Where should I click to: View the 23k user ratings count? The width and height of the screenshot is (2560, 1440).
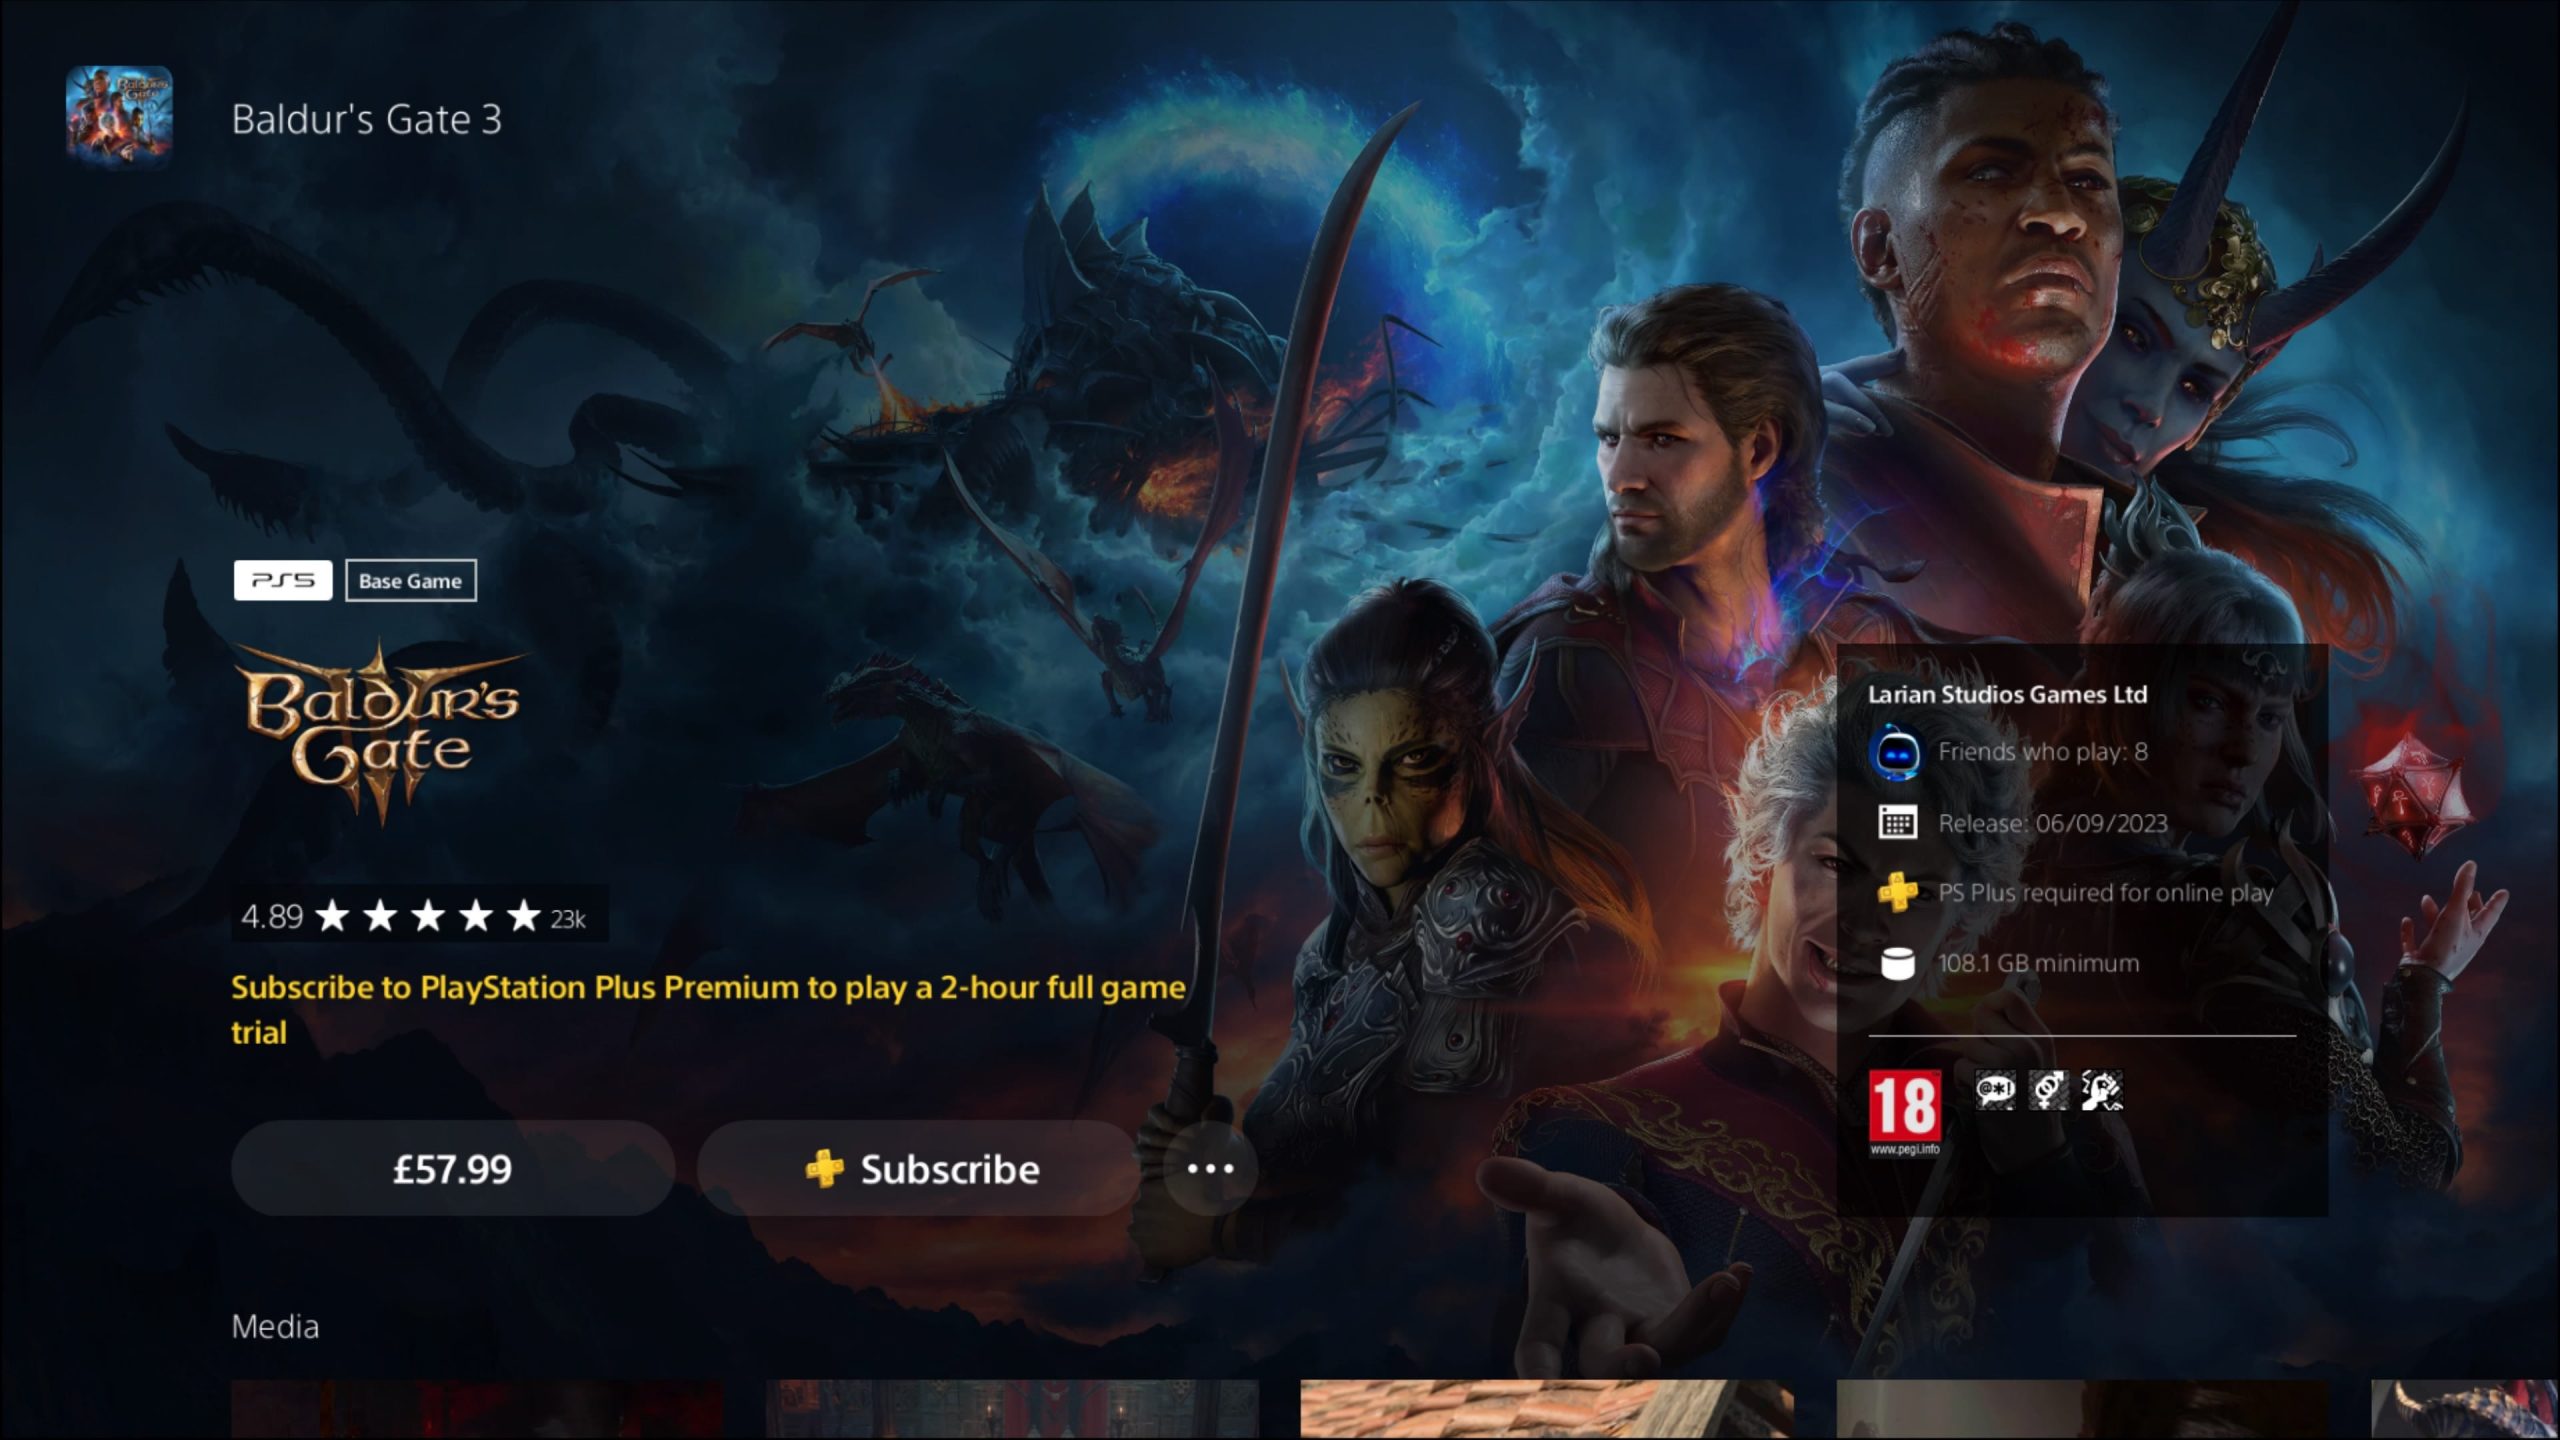tap(566, 916)
